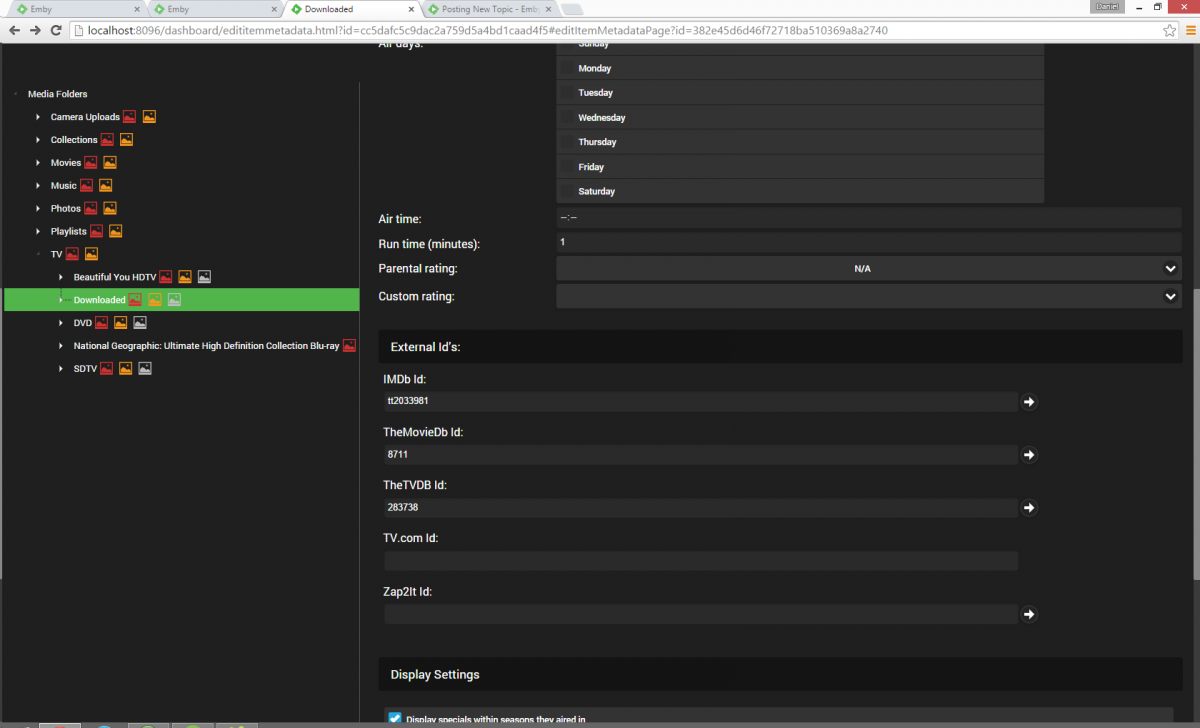1200x728 pixels.
Task: Click the Run time minutes field
Action: [869, 243]
